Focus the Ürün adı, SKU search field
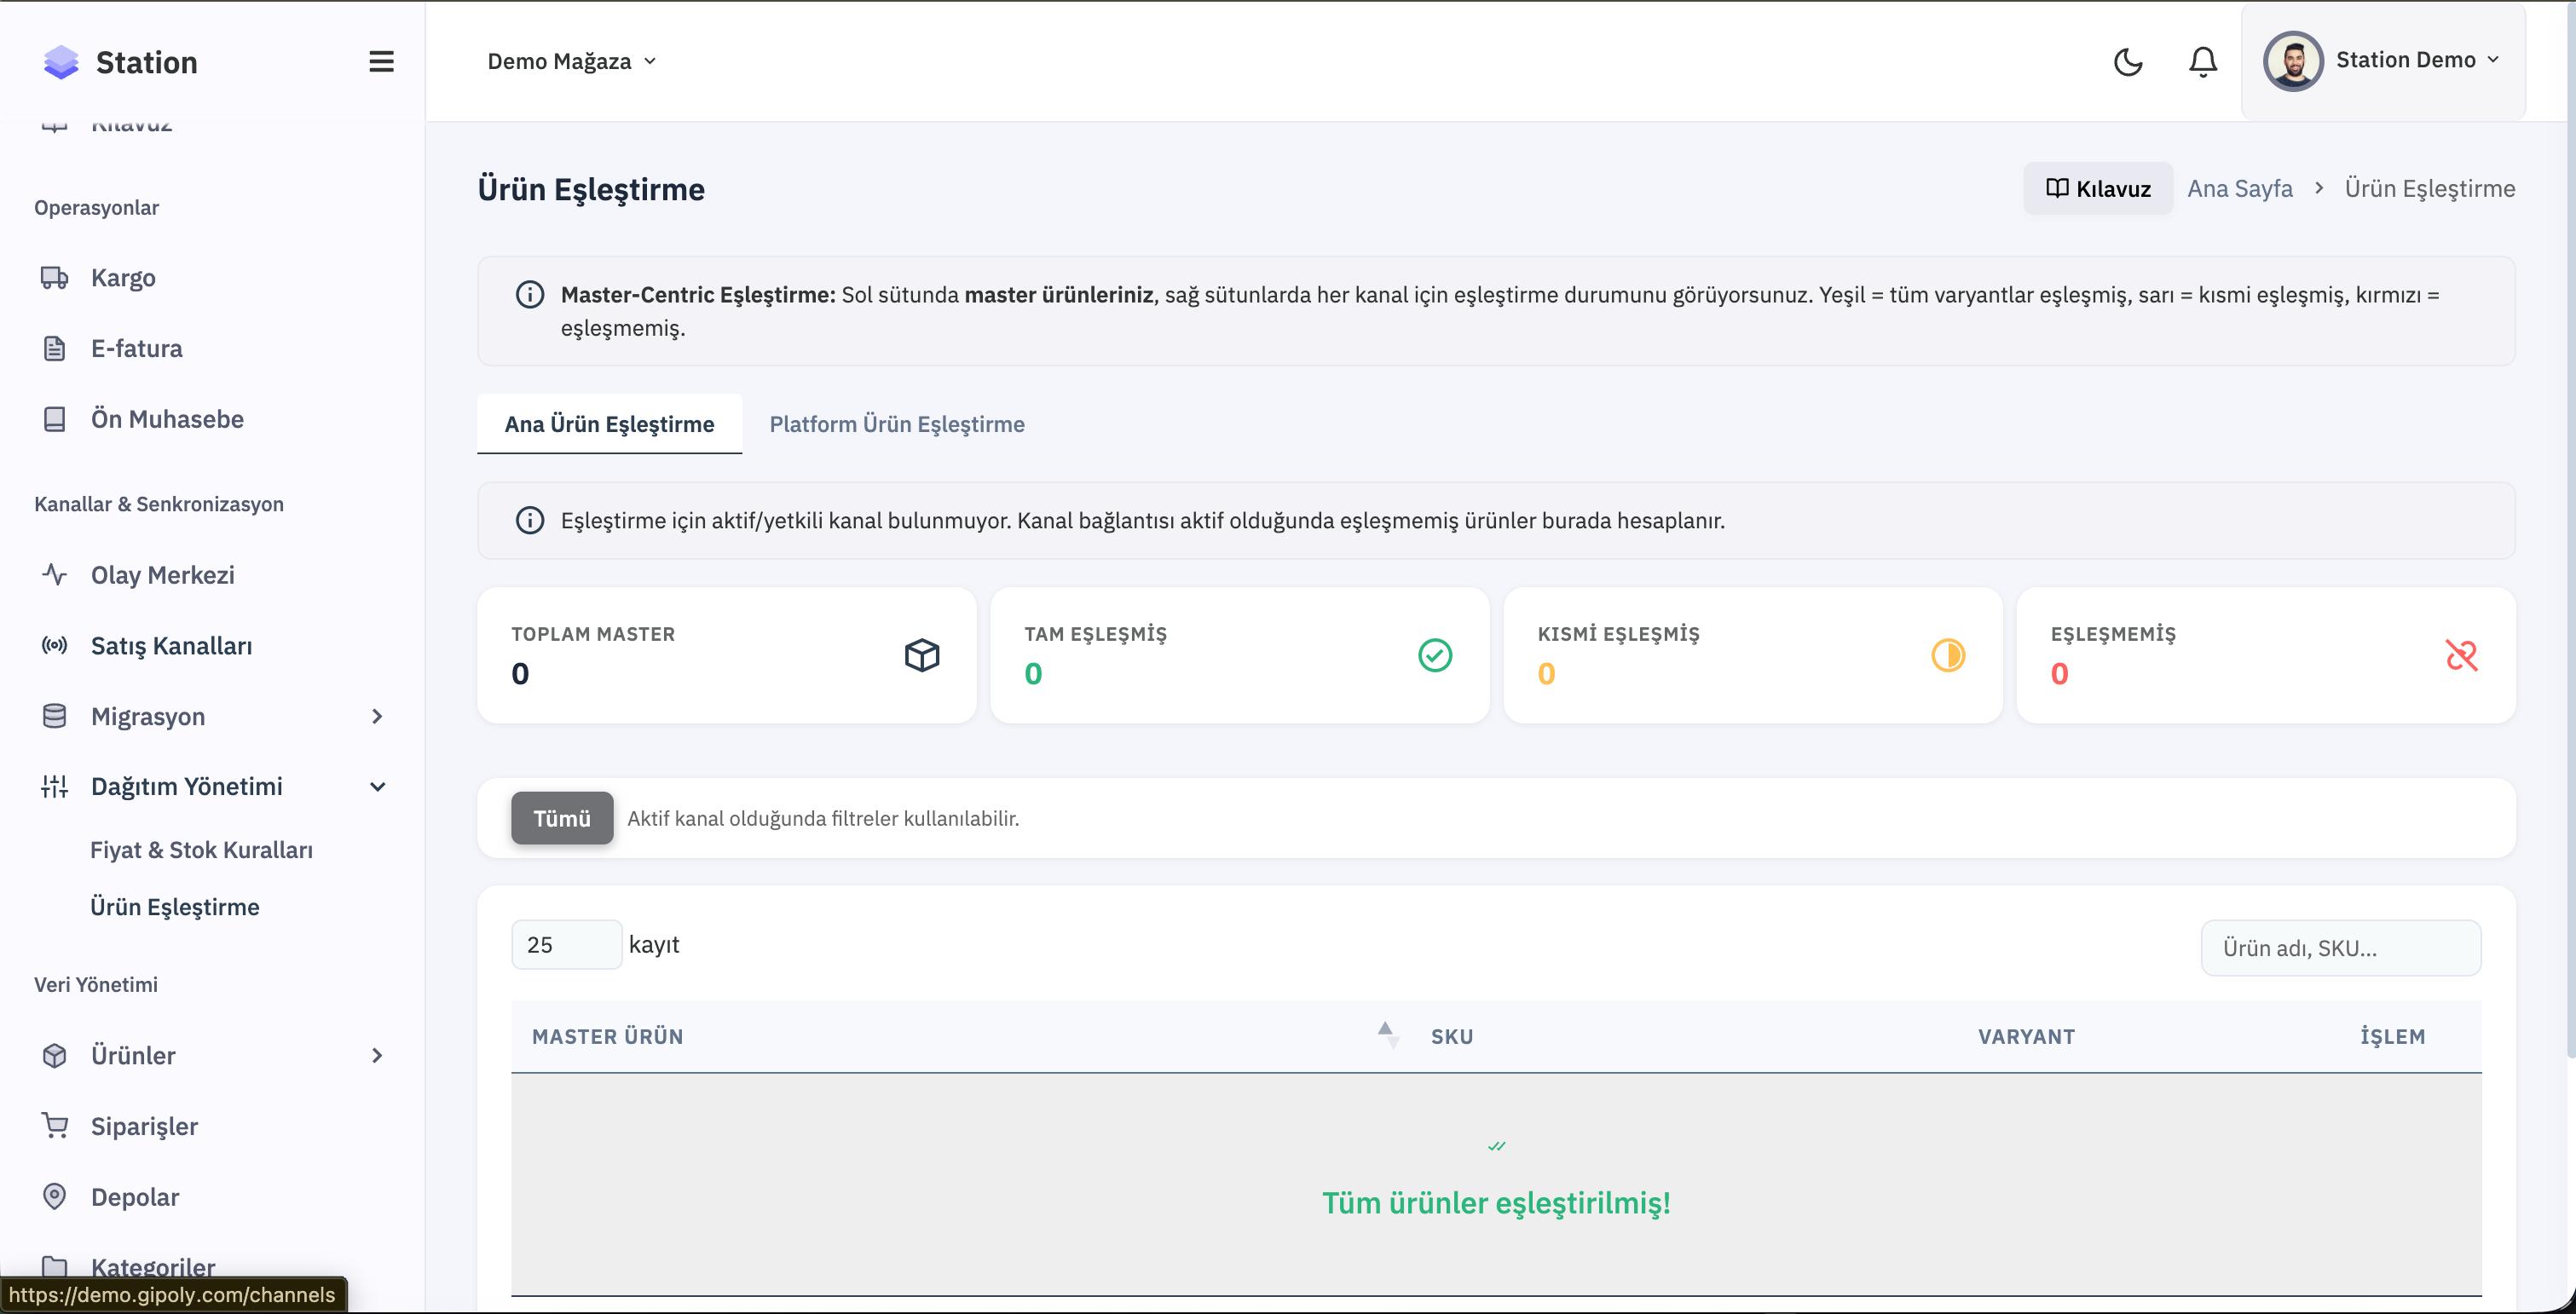Viewport: 2576px width, 1314px height. click(x=2340, y=948)
